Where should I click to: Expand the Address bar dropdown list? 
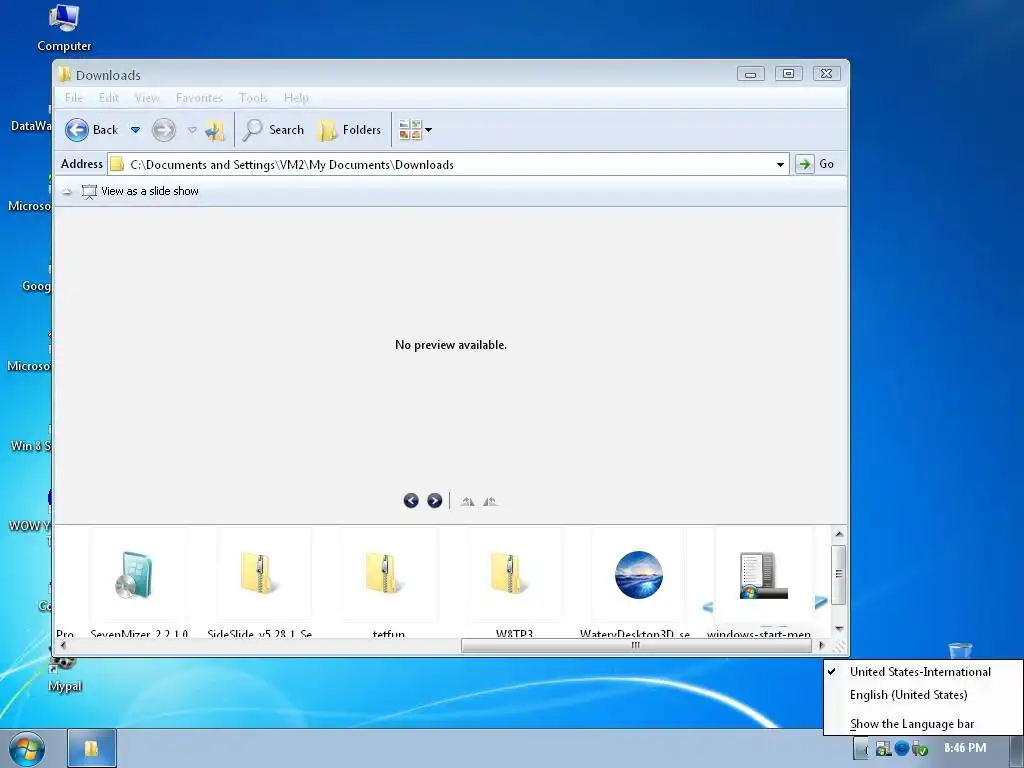click(x=780, y=165)
